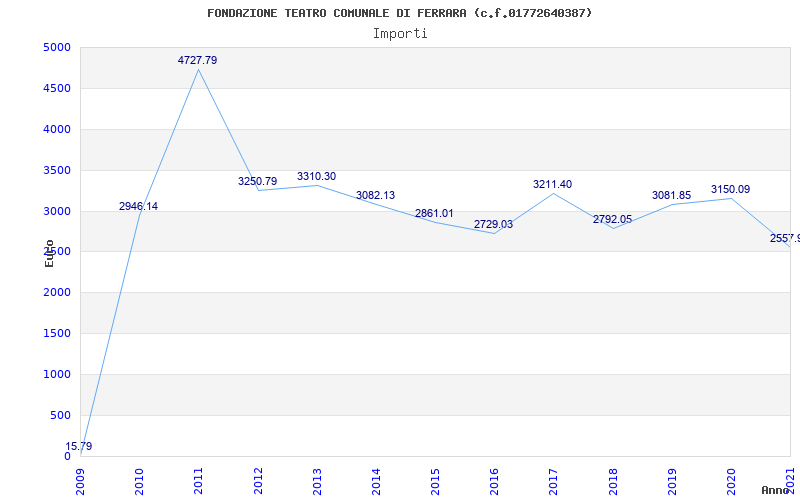Click the y-axis tick label 5000
The width and height of the screenshot is (800, 500).
[57, 47]
